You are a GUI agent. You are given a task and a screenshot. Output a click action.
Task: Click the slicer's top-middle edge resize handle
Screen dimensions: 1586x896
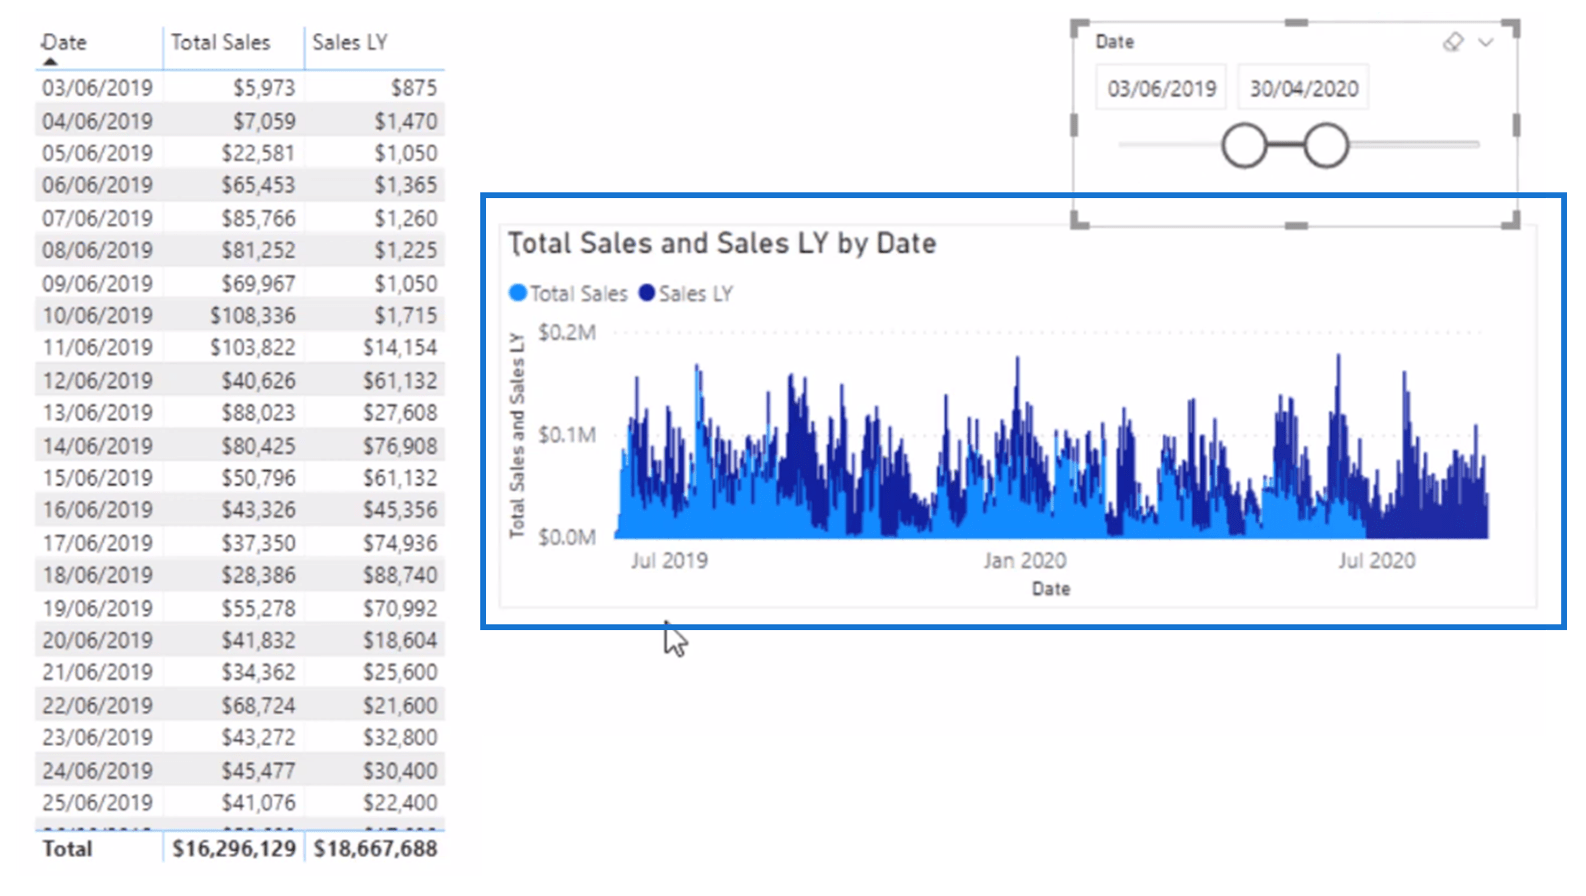pyautogui.click(x=1296, y=22)
